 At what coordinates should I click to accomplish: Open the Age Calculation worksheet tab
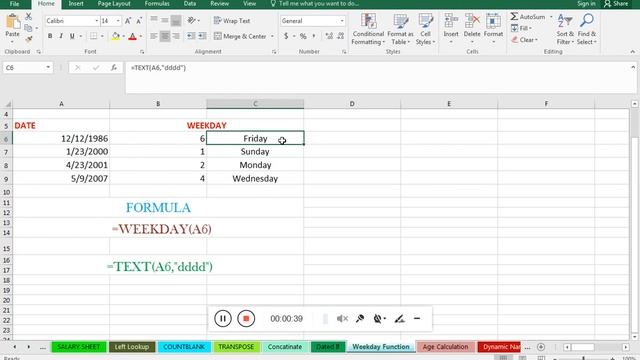[445, 347]
